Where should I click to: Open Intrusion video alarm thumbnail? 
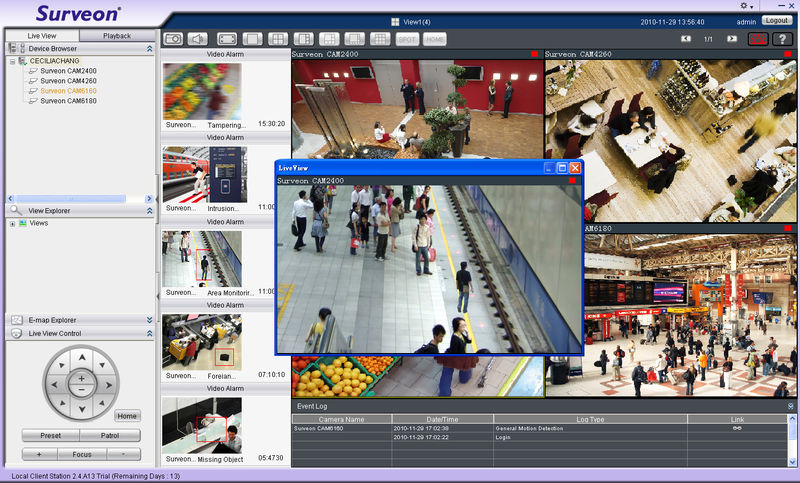[205, 174]
